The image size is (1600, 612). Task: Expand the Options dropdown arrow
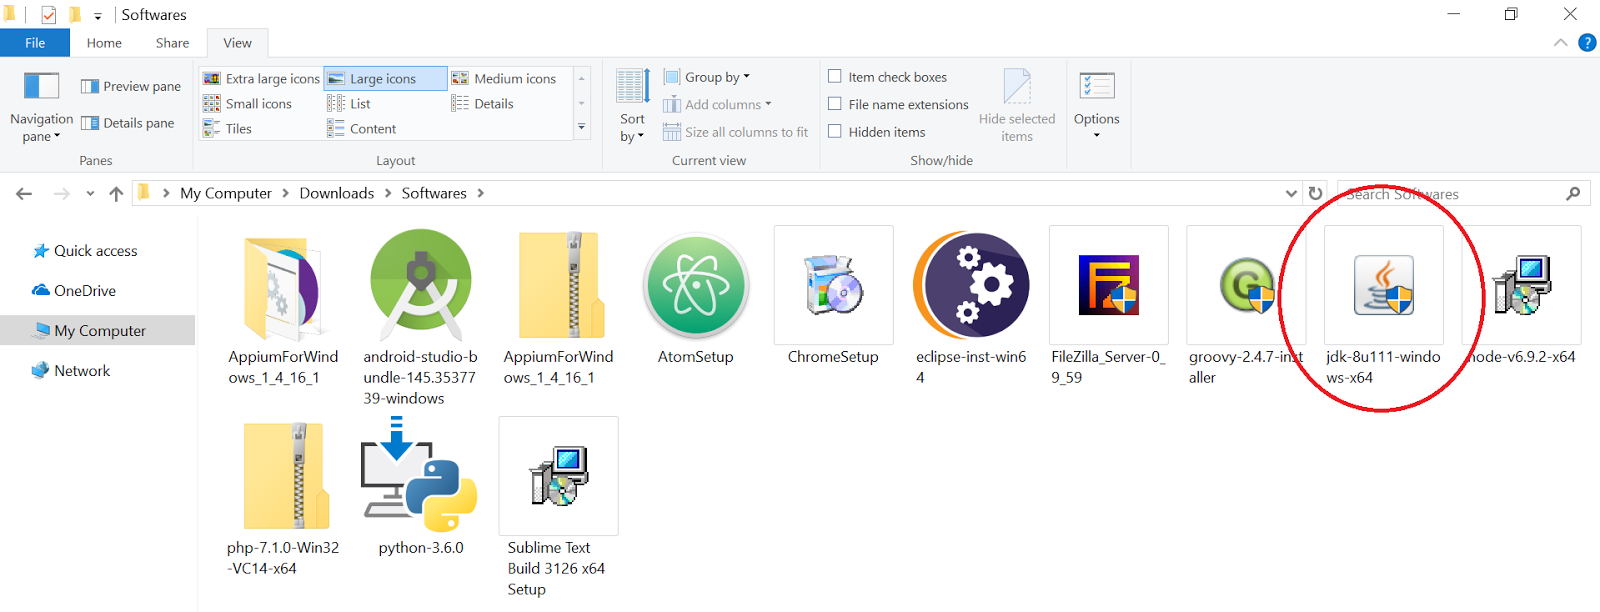[x=1097, y=135]
